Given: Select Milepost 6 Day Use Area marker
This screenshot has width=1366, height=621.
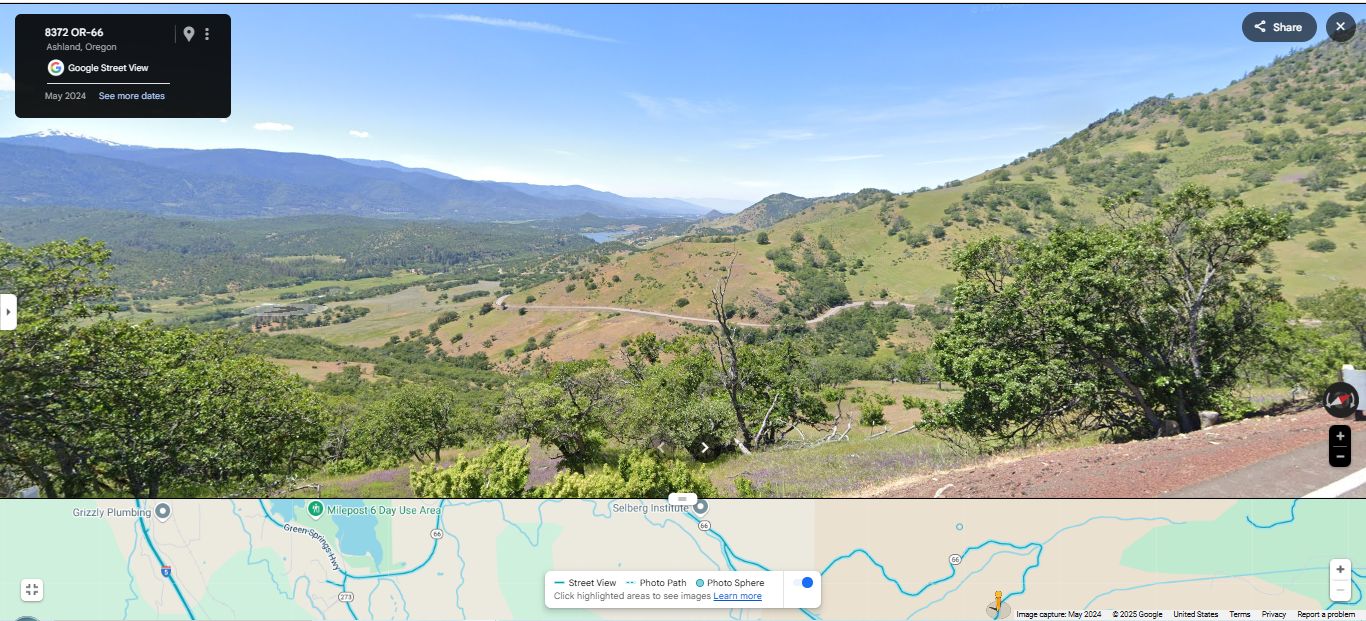Looking at the screenshot, I should point(316,510).
